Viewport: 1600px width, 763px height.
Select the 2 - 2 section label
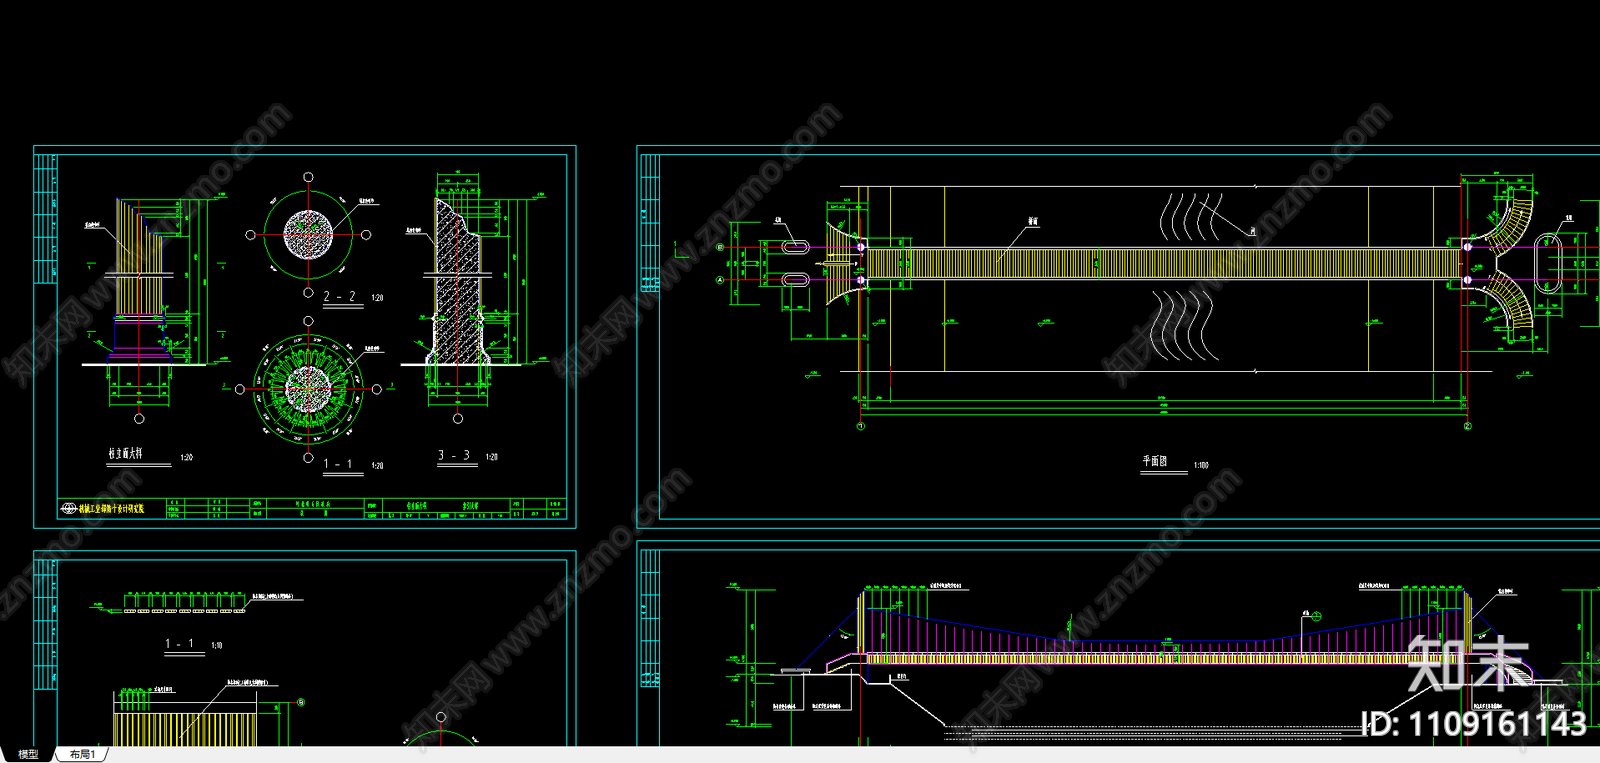340,297
